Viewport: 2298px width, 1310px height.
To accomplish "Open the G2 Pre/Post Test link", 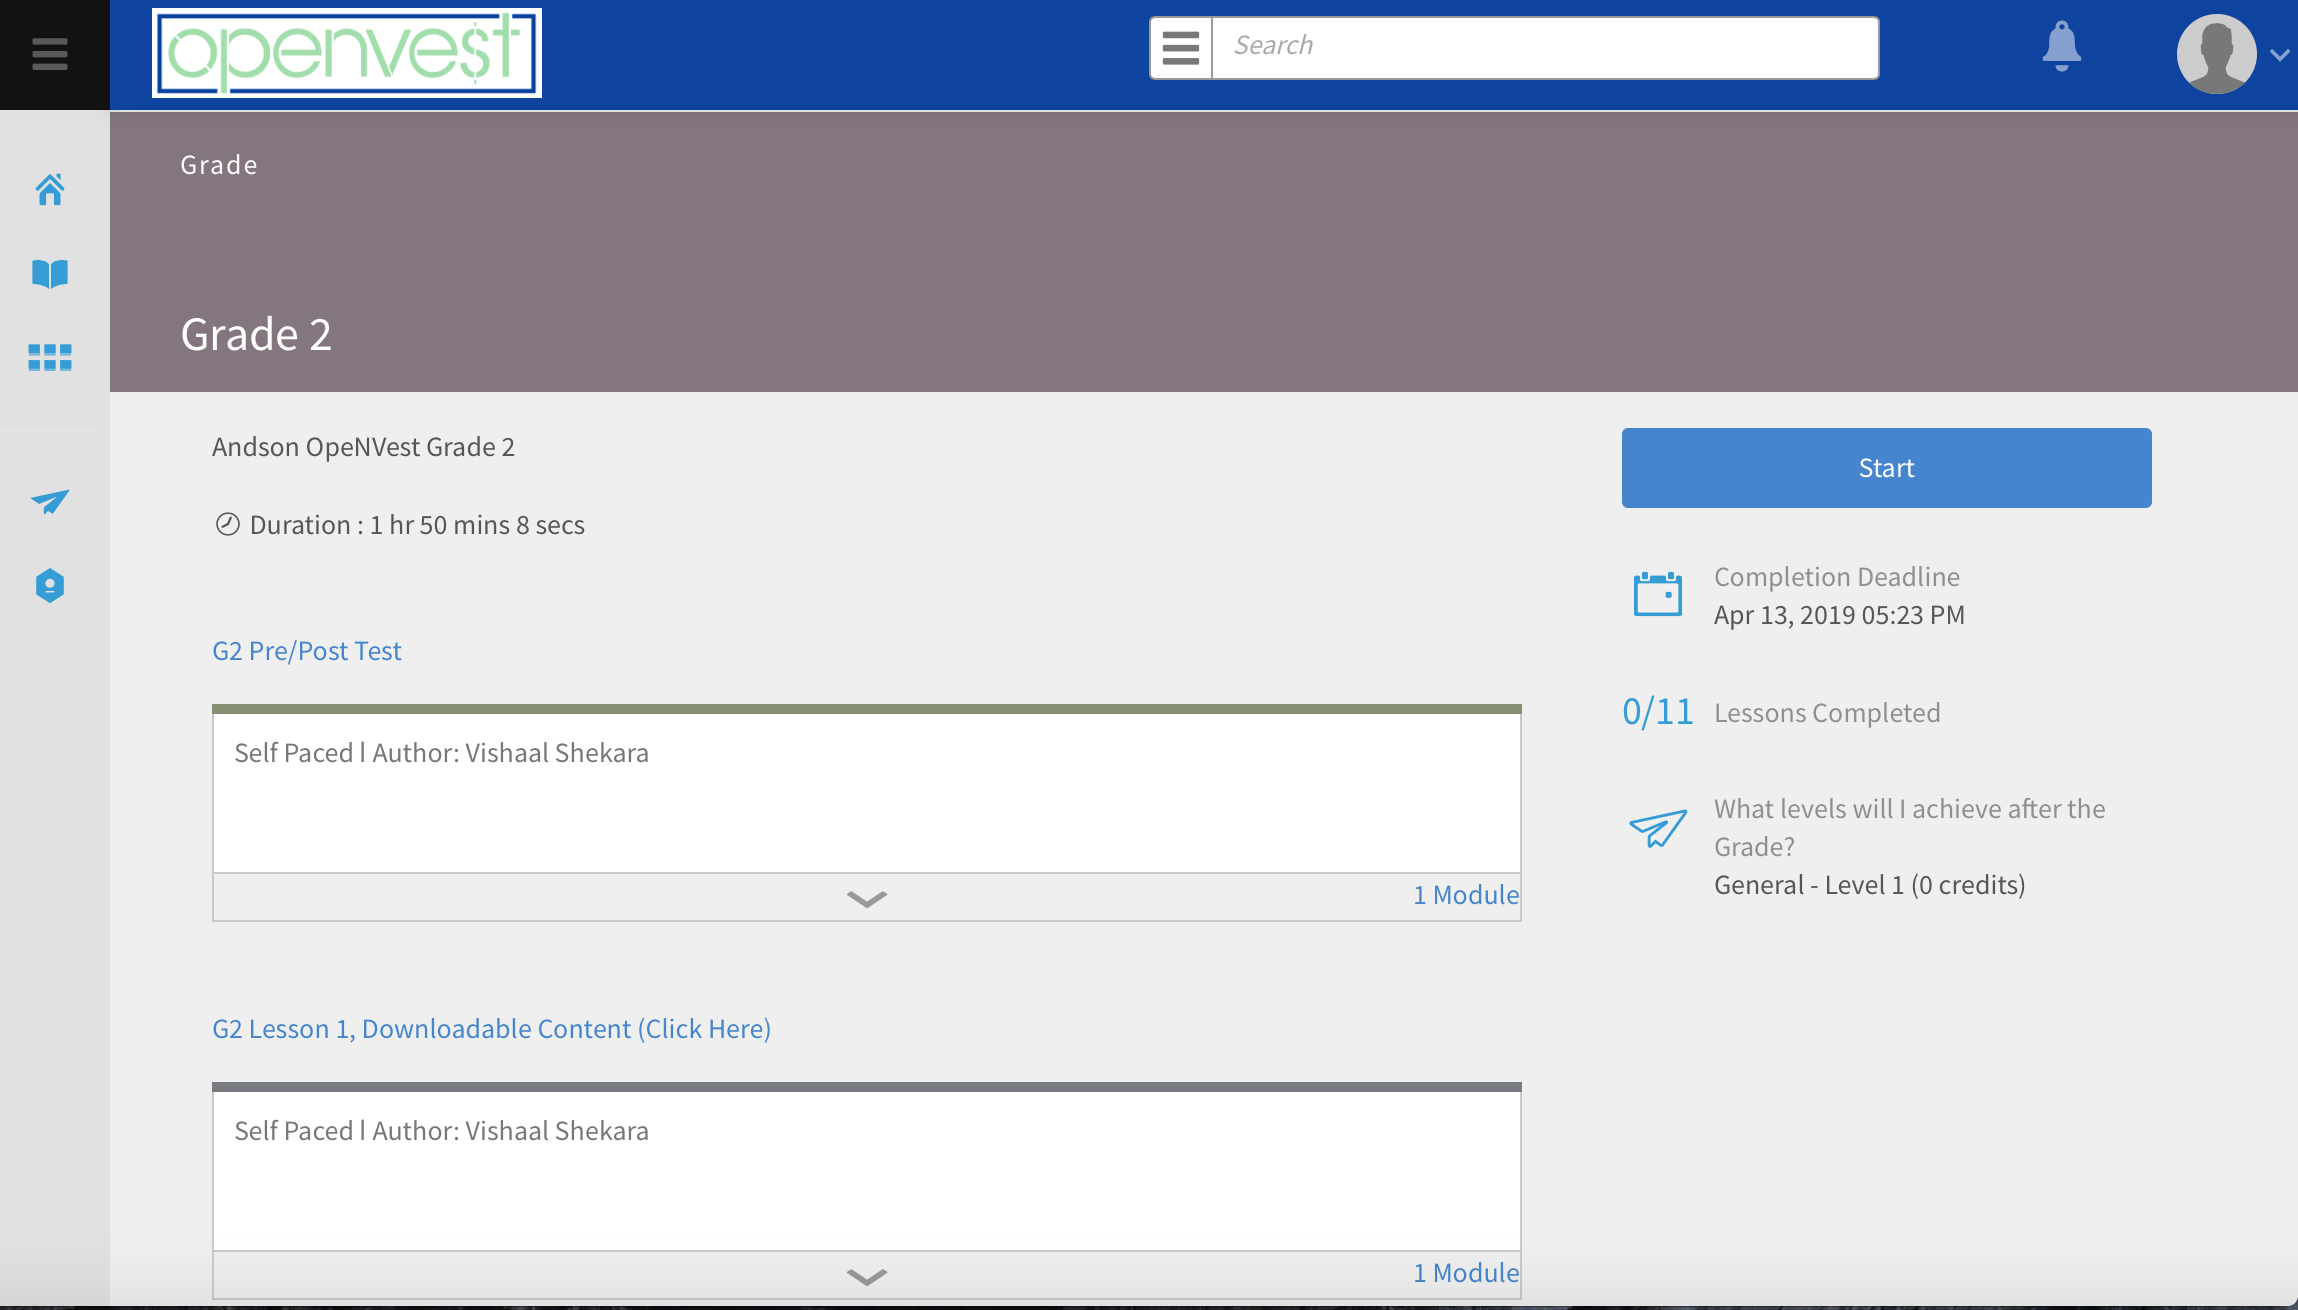I will tap(307, 651).
